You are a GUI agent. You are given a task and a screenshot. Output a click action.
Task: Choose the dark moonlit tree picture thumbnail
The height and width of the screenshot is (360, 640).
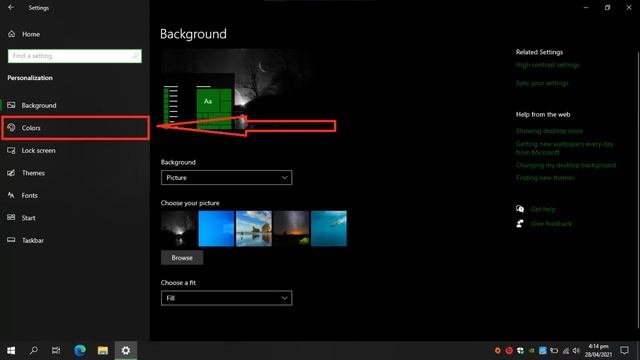[x=179, y=229]
